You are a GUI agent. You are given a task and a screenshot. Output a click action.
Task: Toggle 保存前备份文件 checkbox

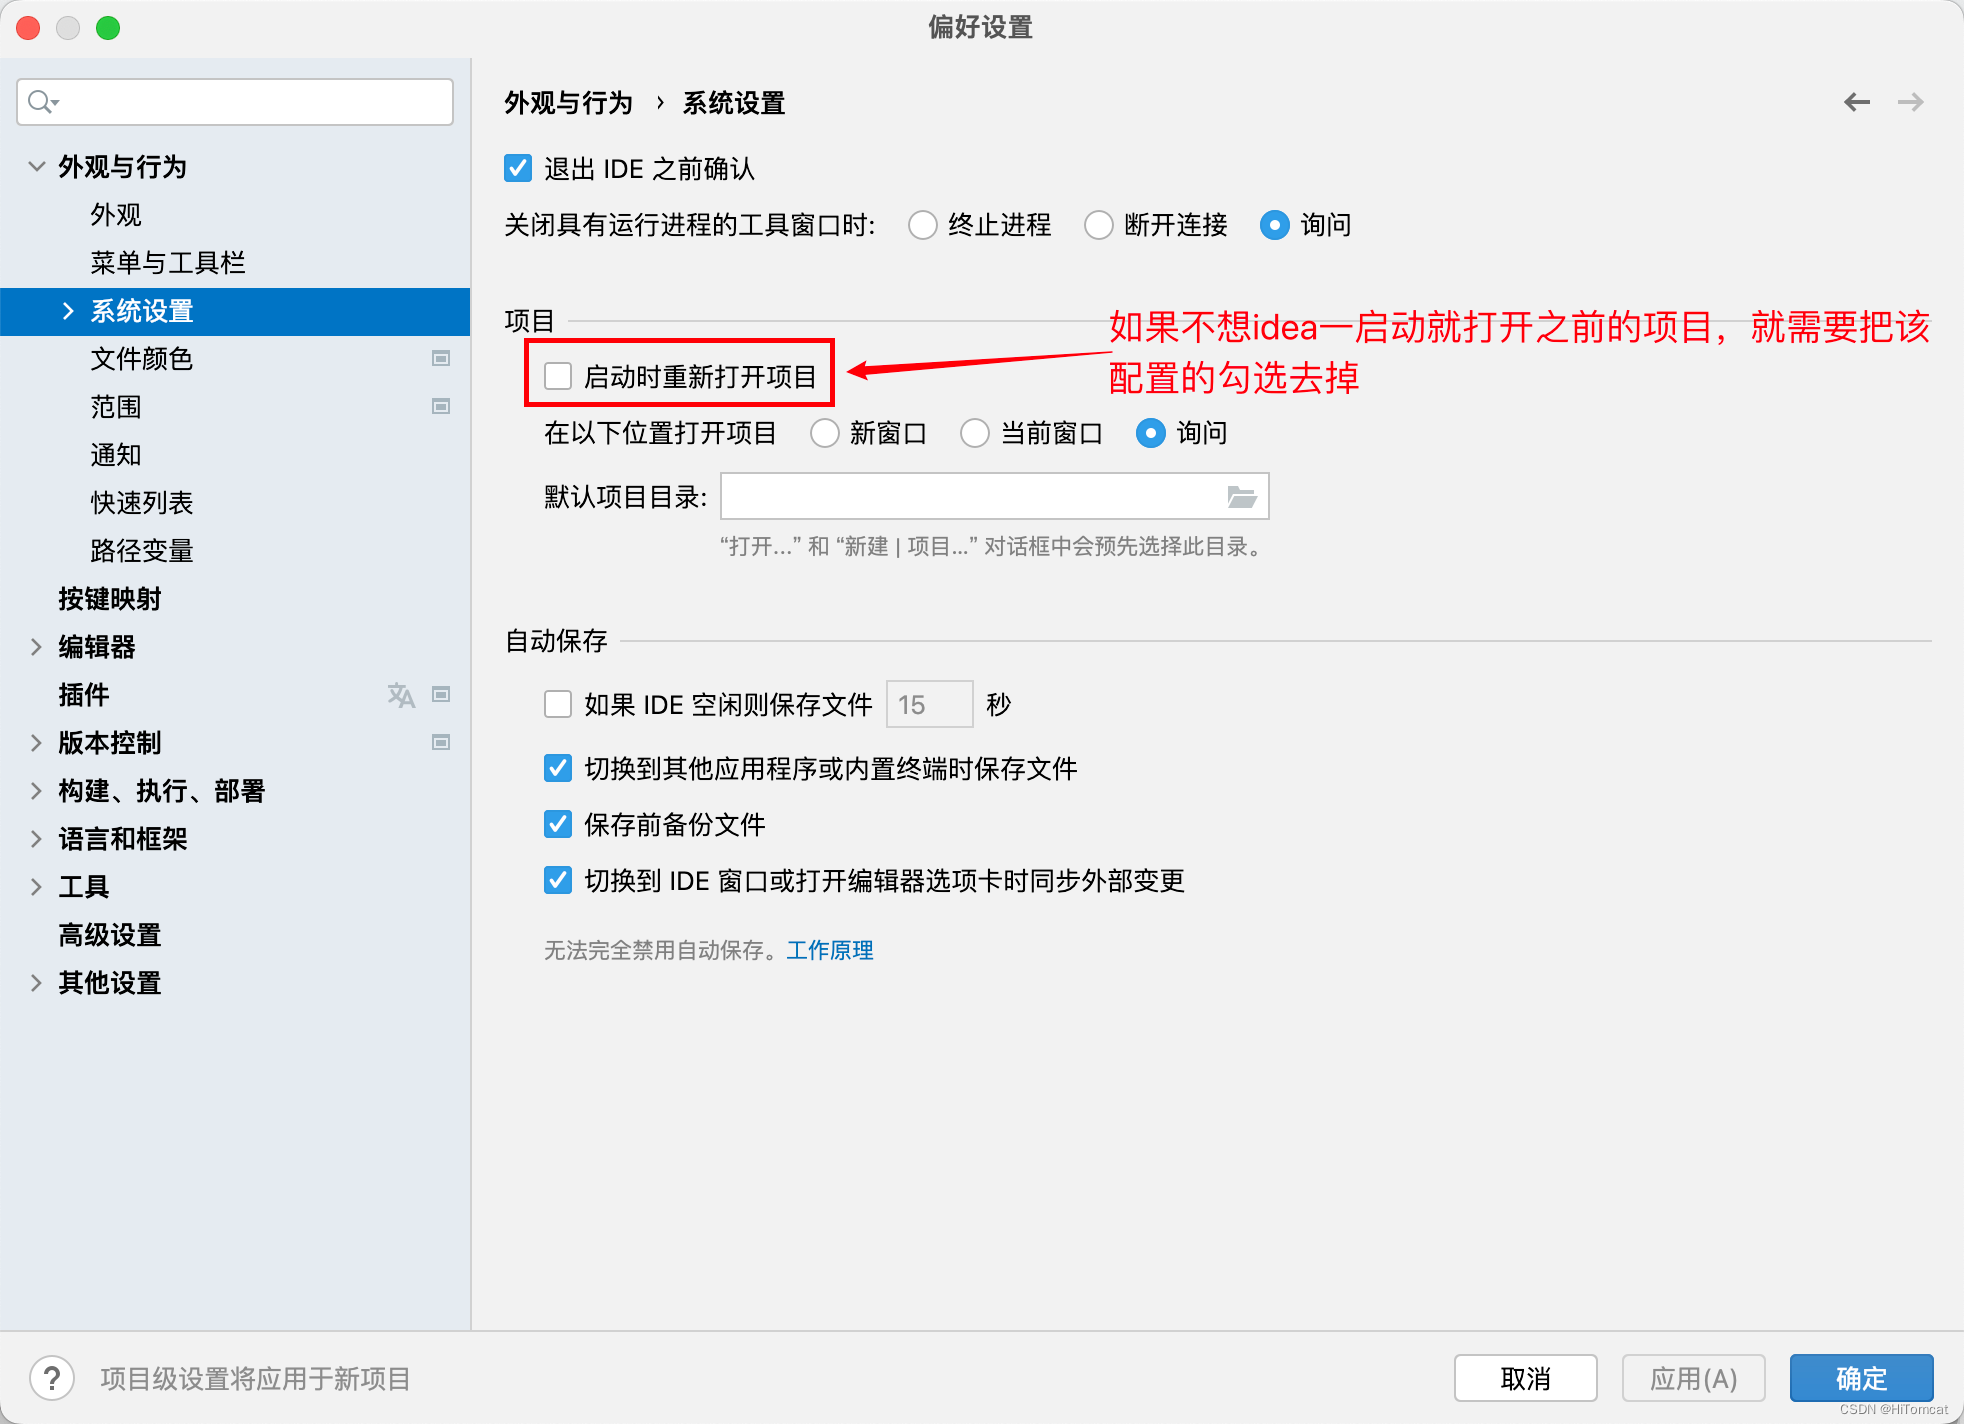click(x=558, y=824)
